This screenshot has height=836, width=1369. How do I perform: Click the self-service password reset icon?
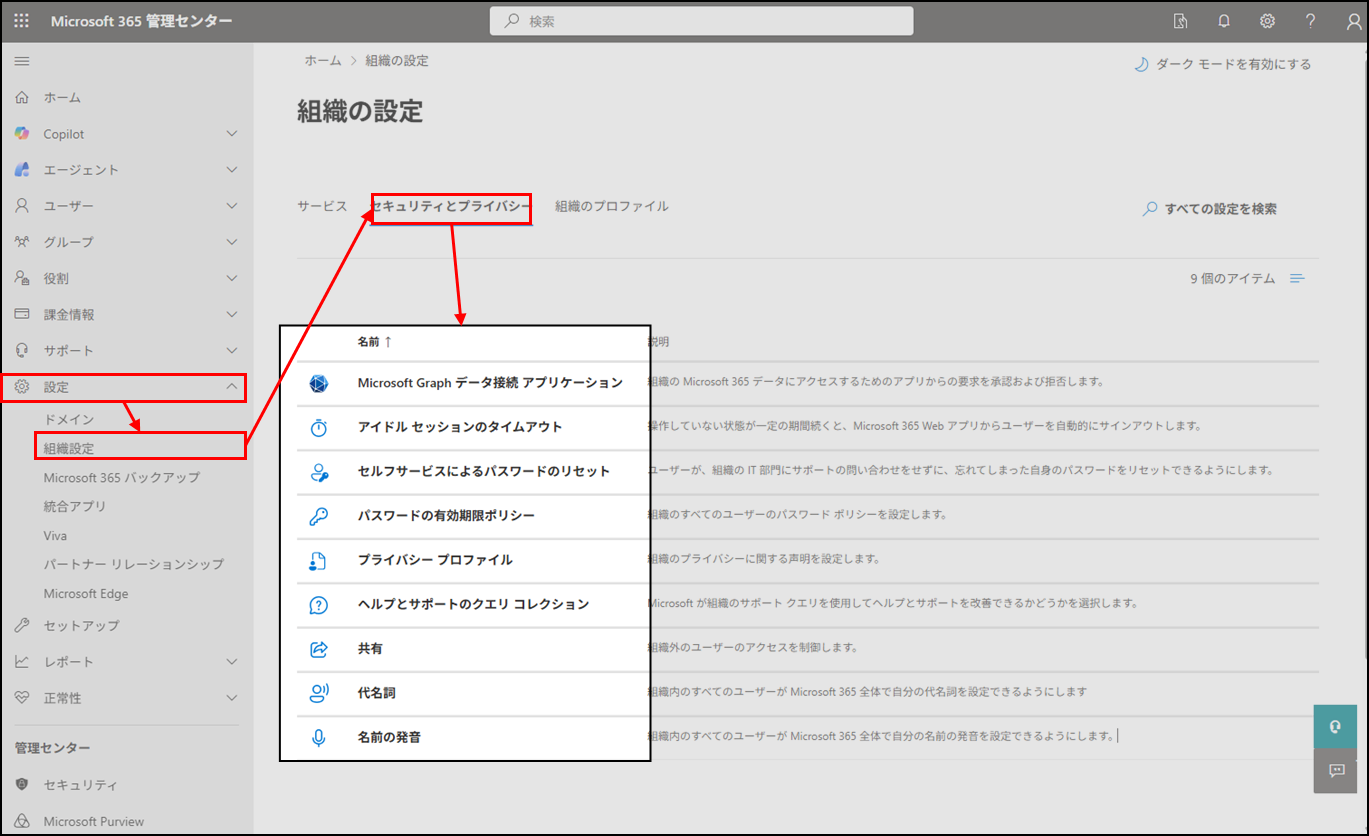click(319, 472)
